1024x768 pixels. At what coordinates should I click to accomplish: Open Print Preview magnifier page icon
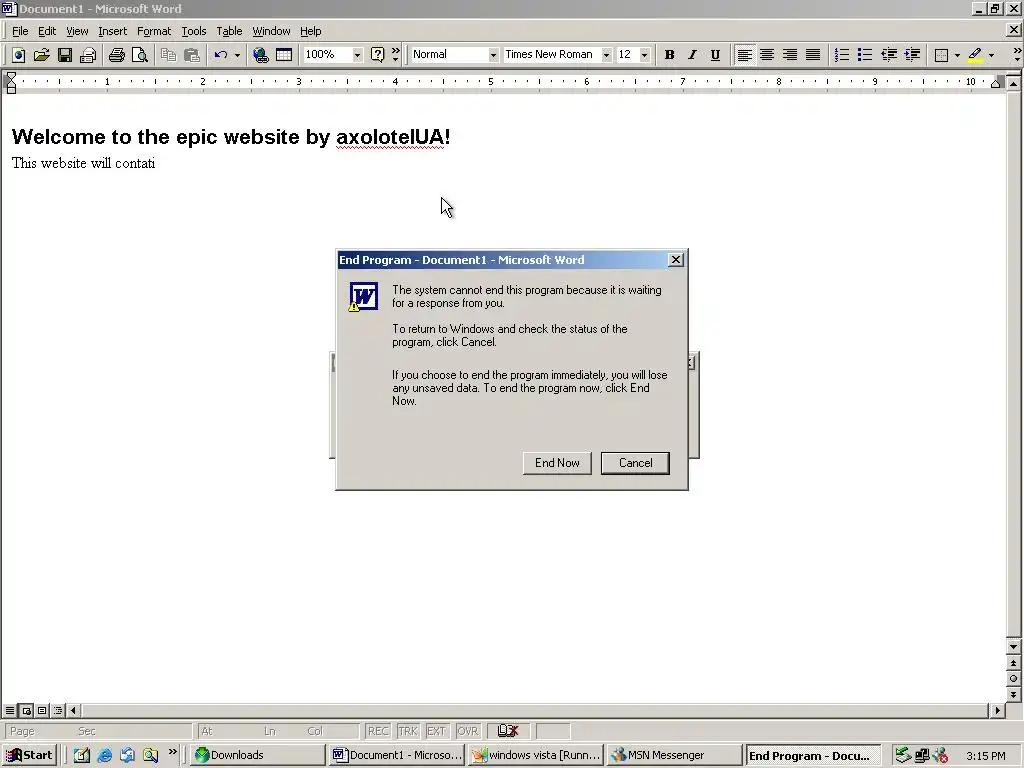pyautogui.click(x=140, y=55)
